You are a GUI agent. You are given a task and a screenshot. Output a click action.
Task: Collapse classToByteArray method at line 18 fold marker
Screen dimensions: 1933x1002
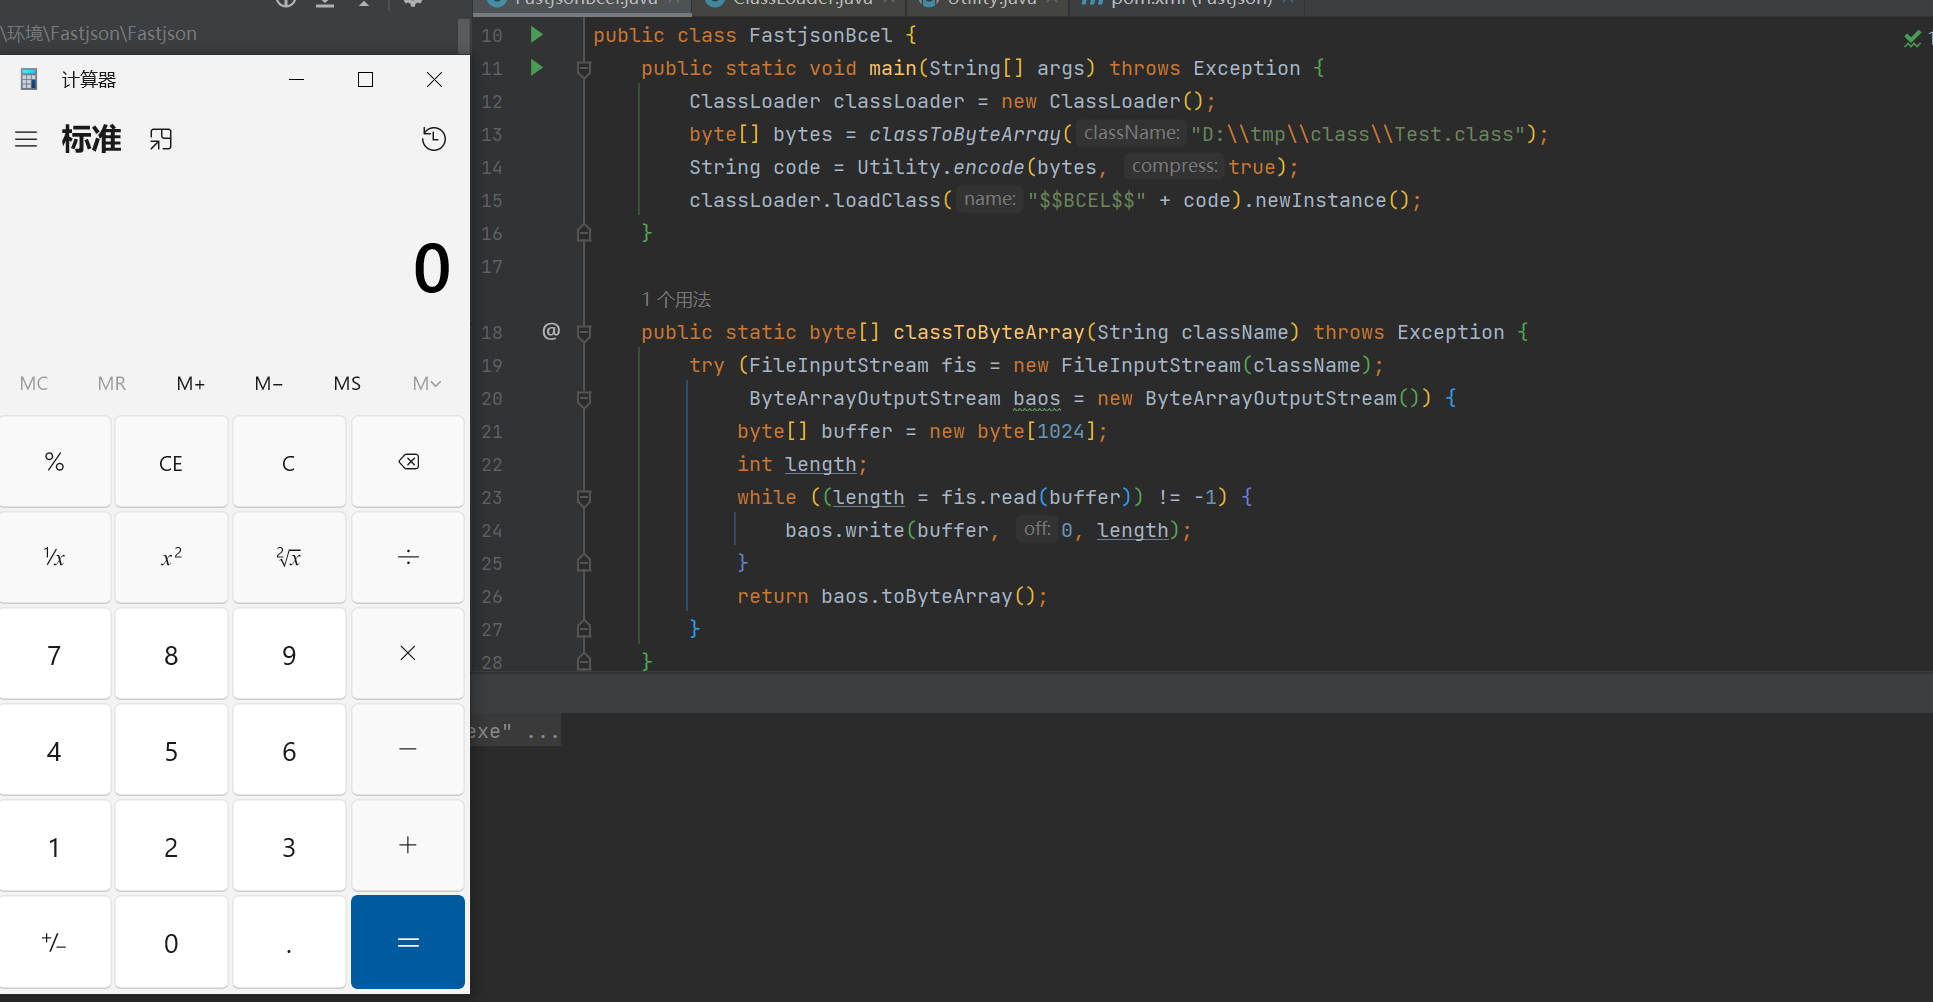(x=584, y=332)
